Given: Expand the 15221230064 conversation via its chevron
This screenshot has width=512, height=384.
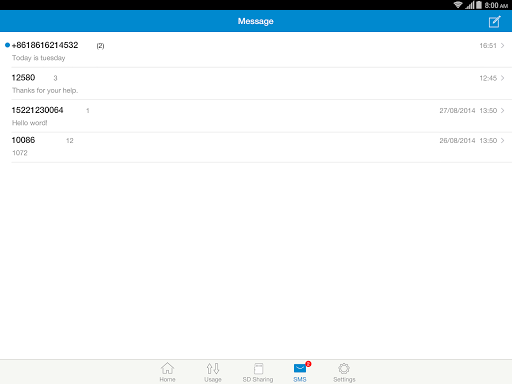Looking at the screenshot, I should click(502, 110).
